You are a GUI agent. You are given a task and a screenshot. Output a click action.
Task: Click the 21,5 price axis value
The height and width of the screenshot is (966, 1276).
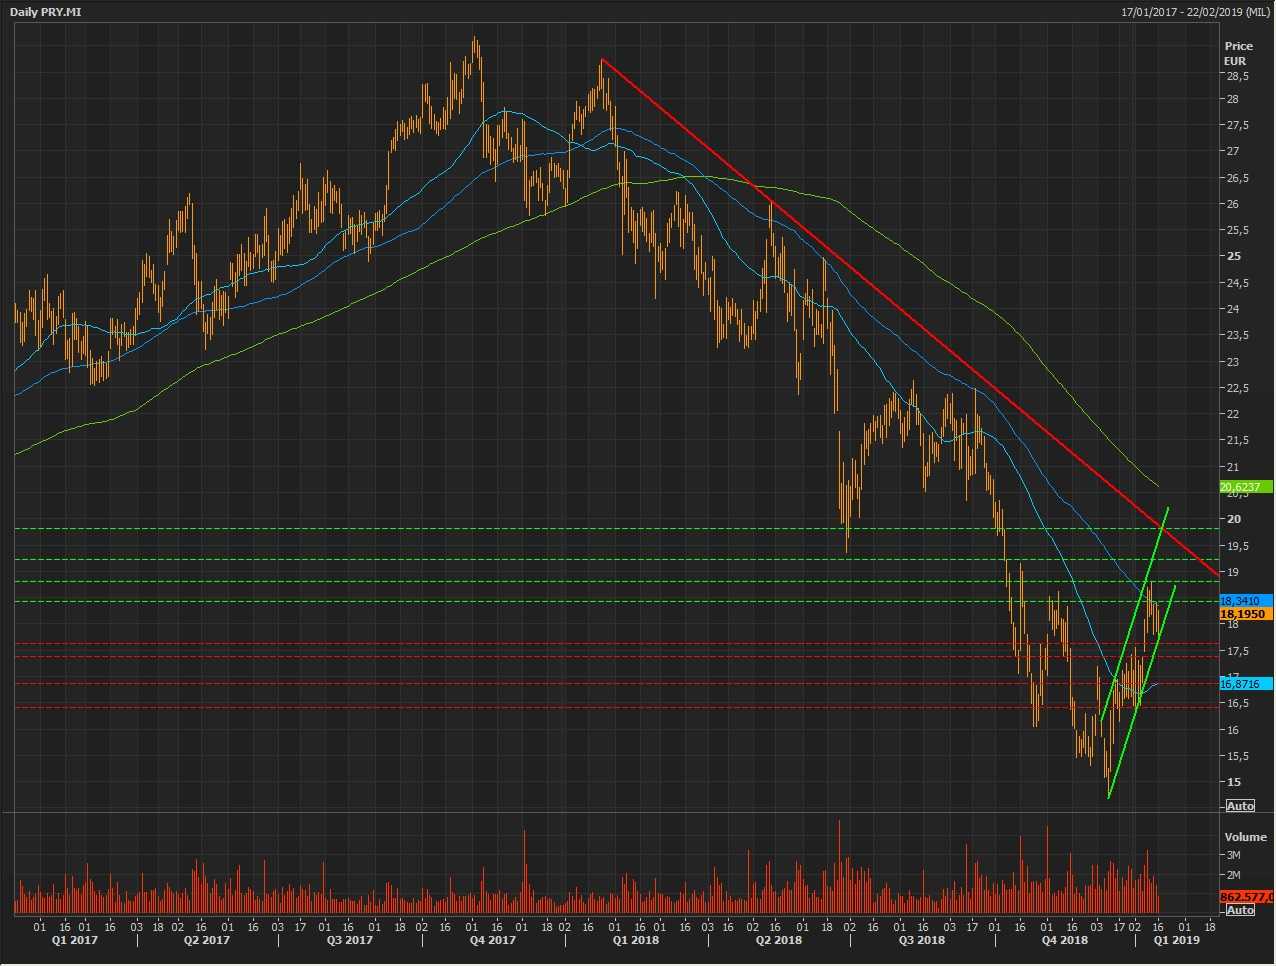click(1237, 440)
